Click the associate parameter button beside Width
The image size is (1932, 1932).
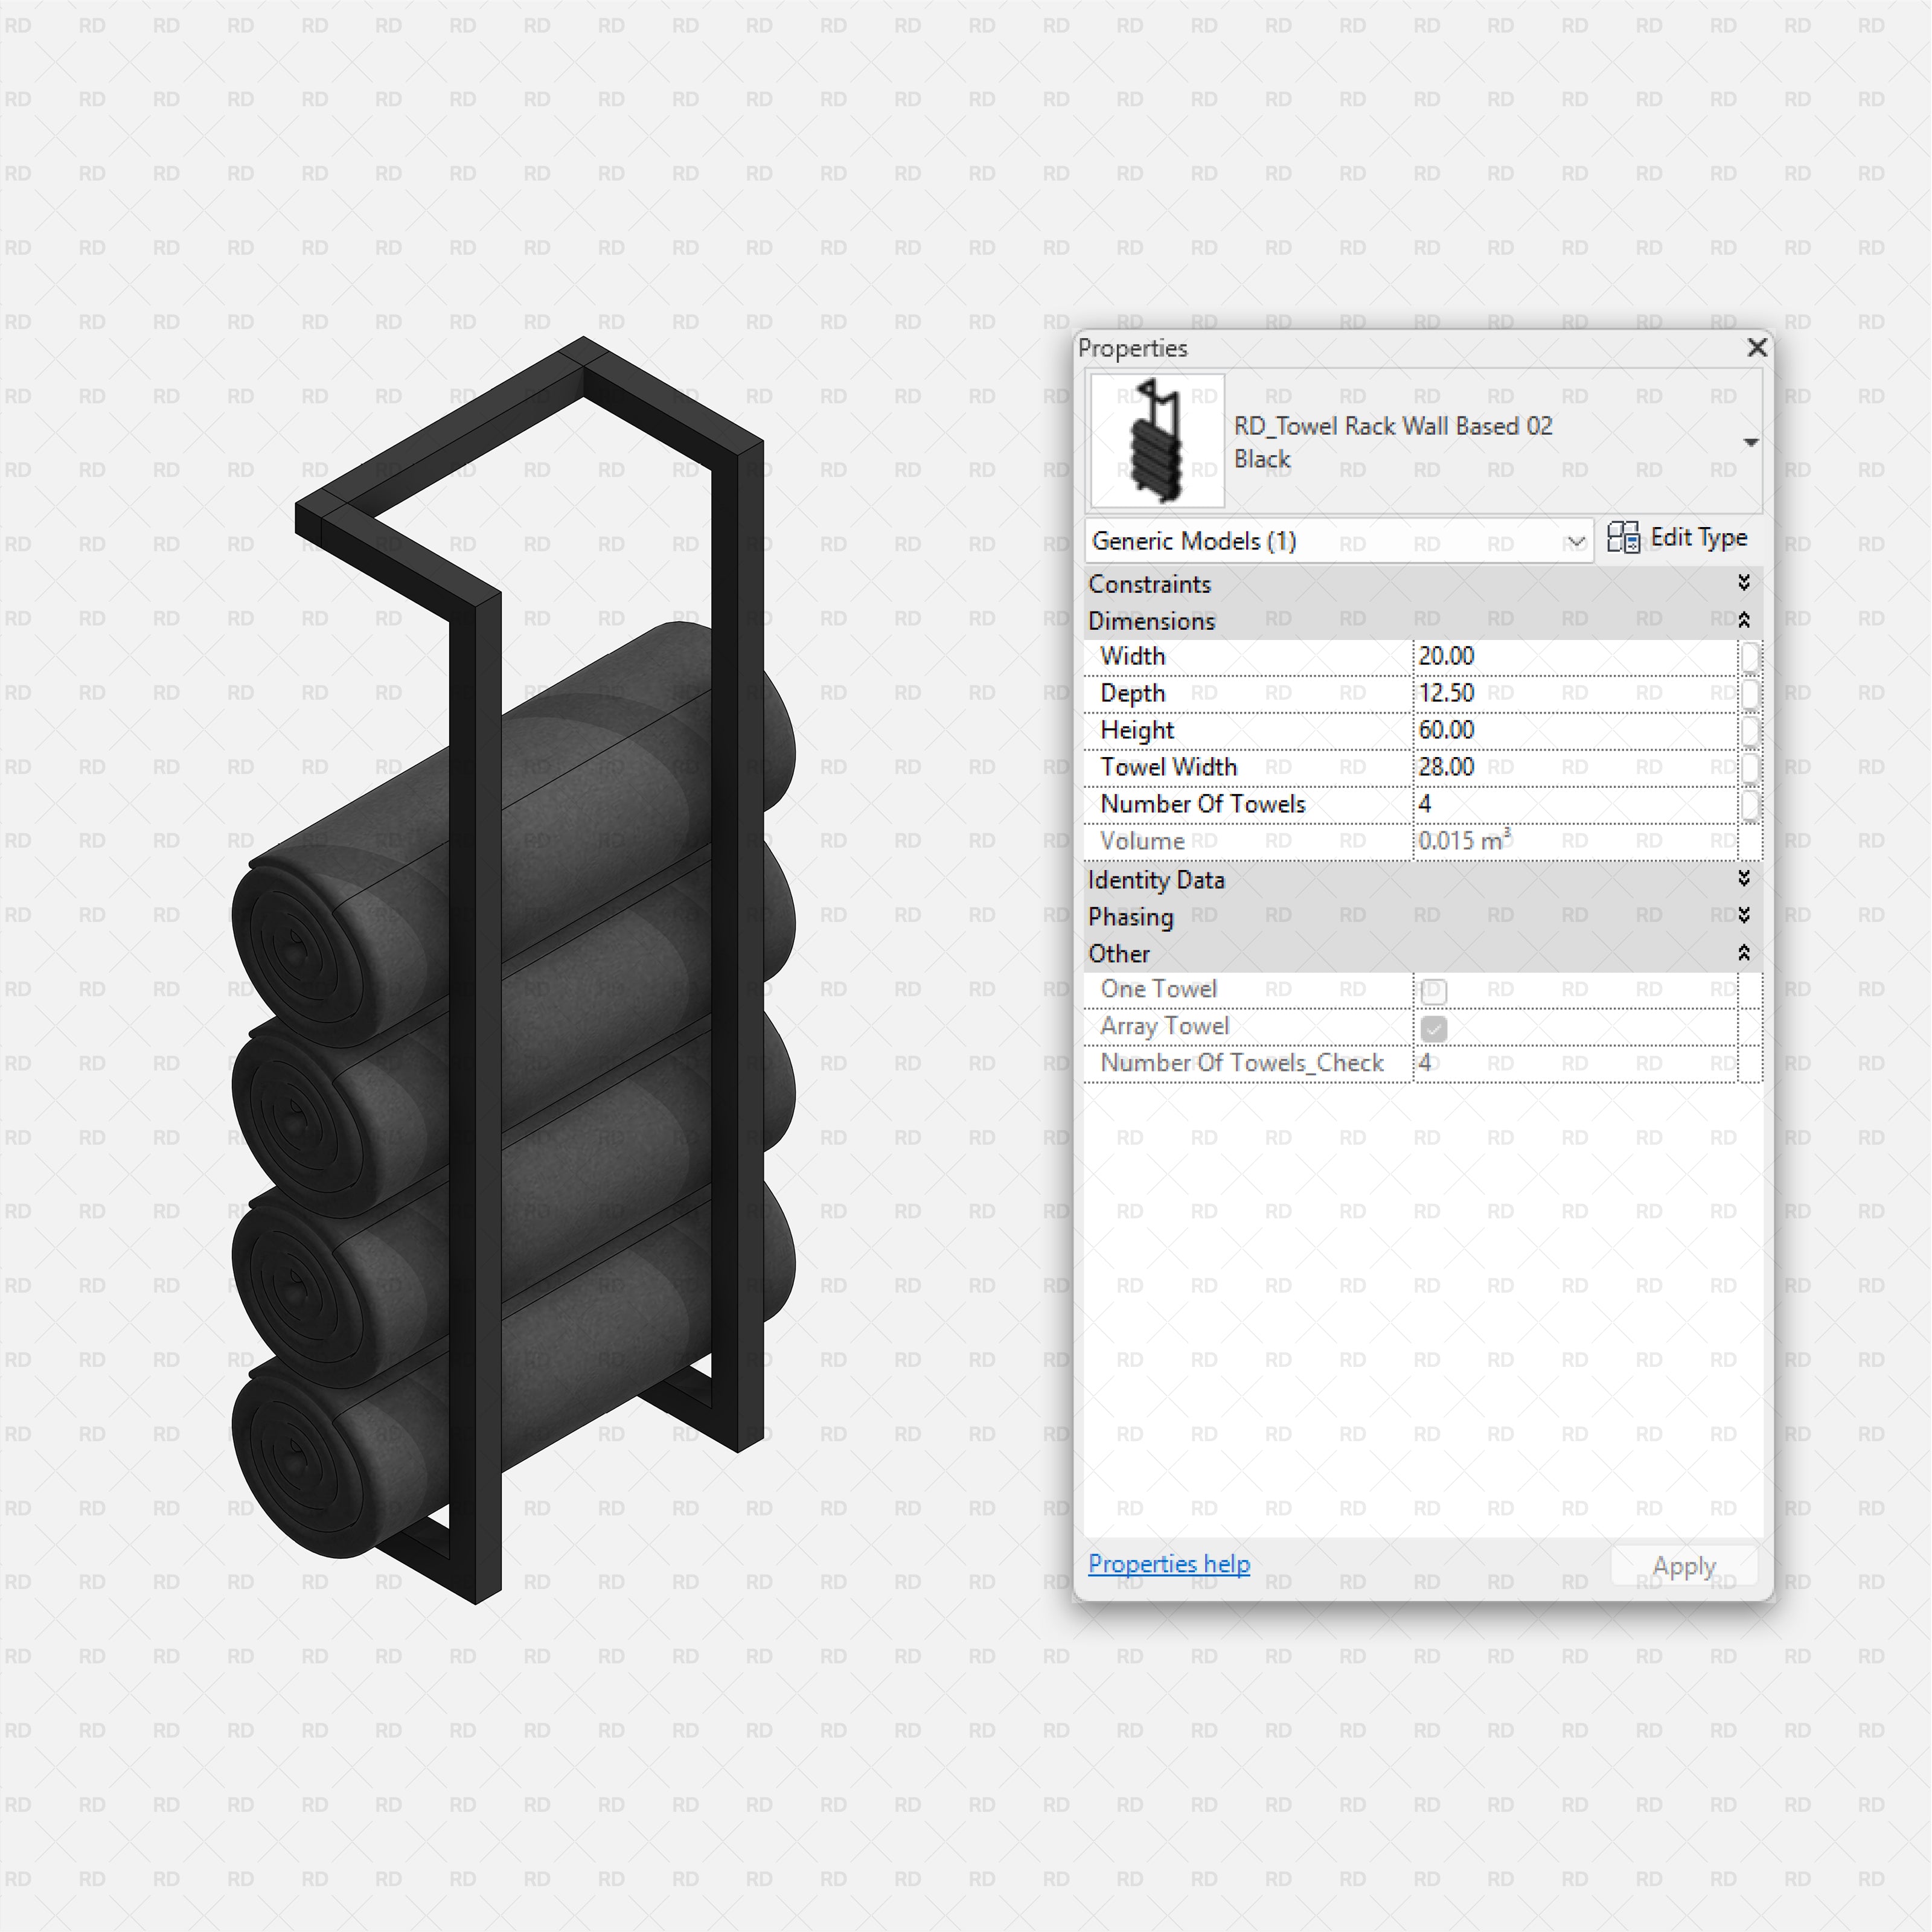click(x=1750, y=656)
